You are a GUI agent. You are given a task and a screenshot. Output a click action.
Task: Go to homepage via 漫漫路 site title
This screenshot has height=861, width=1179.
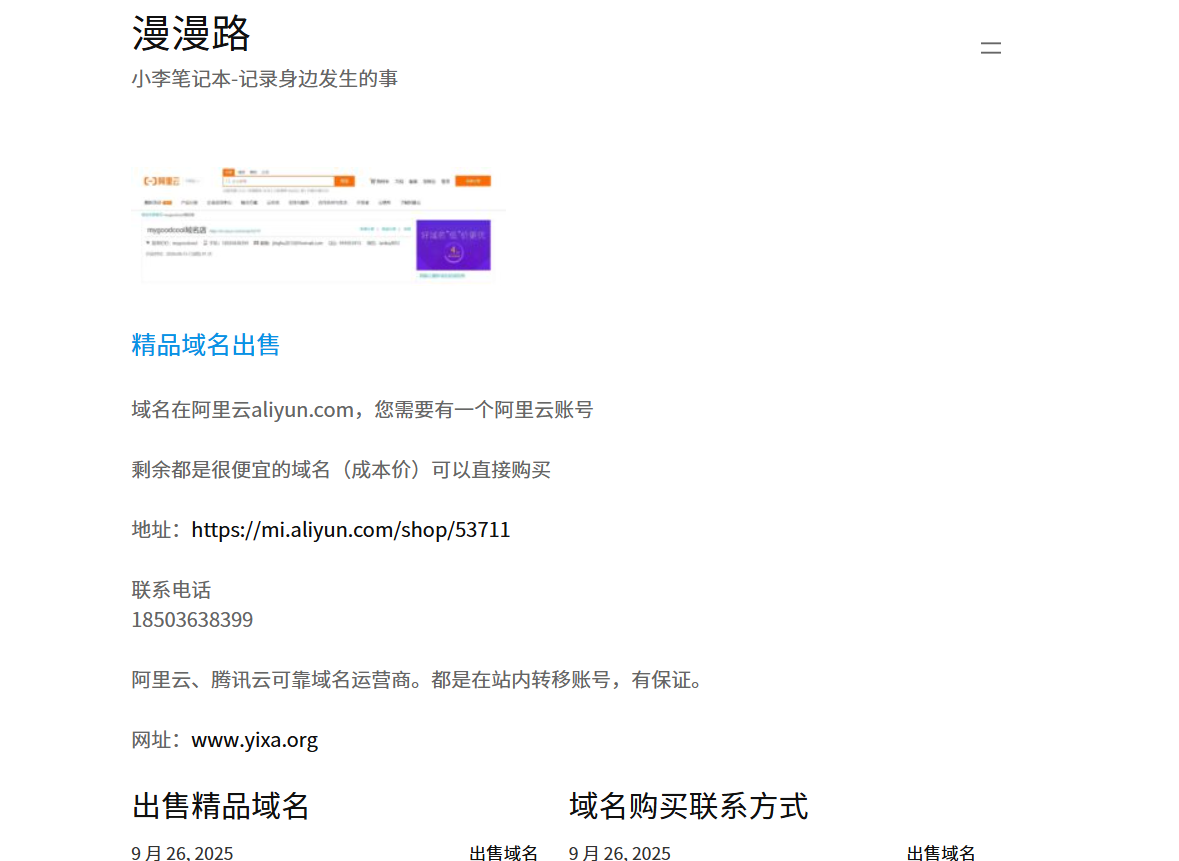[x=191, y=35]
